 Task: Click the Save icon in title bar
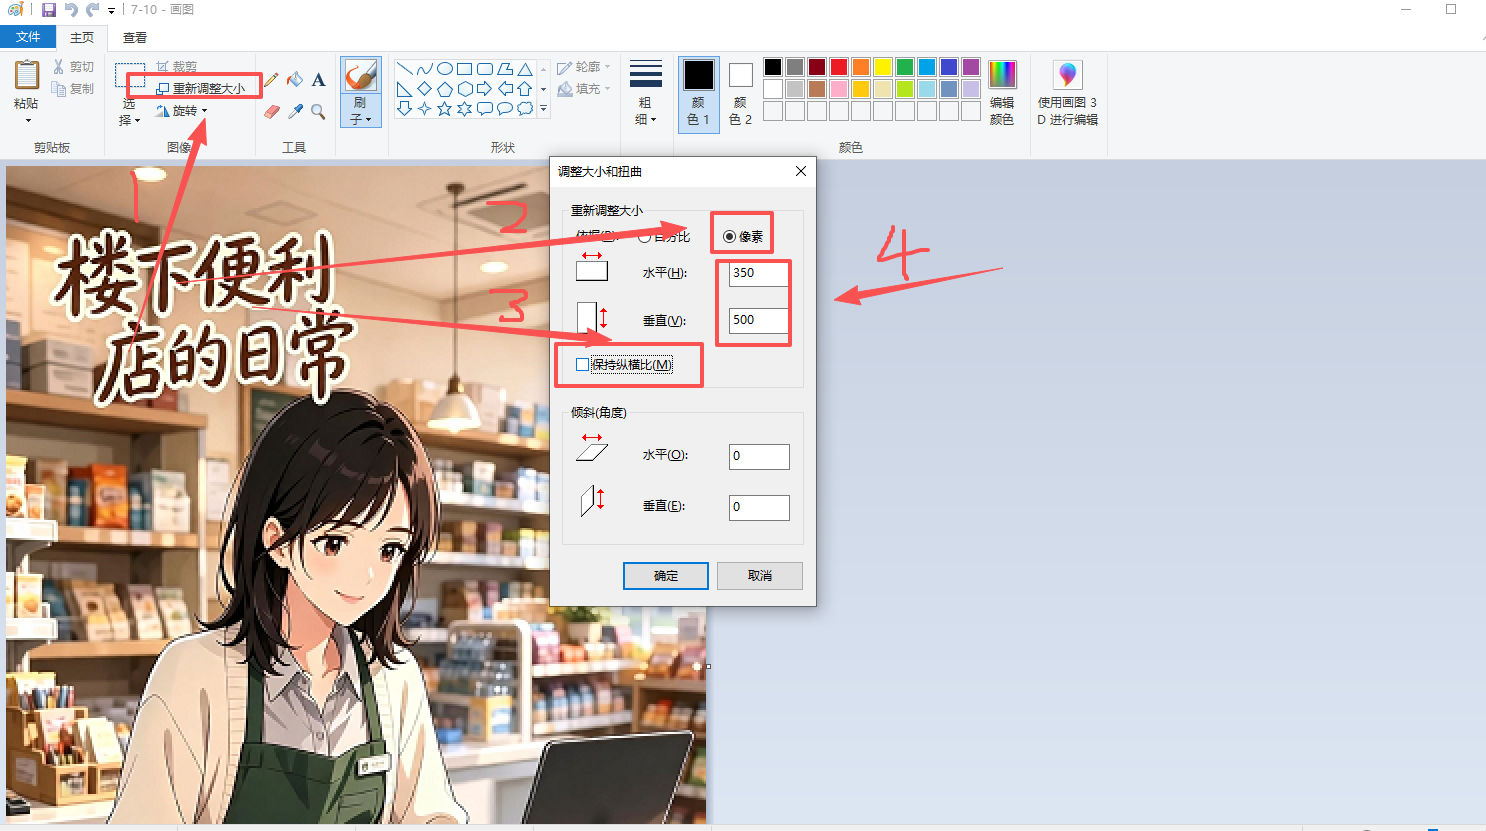click(x=48, y=10)
